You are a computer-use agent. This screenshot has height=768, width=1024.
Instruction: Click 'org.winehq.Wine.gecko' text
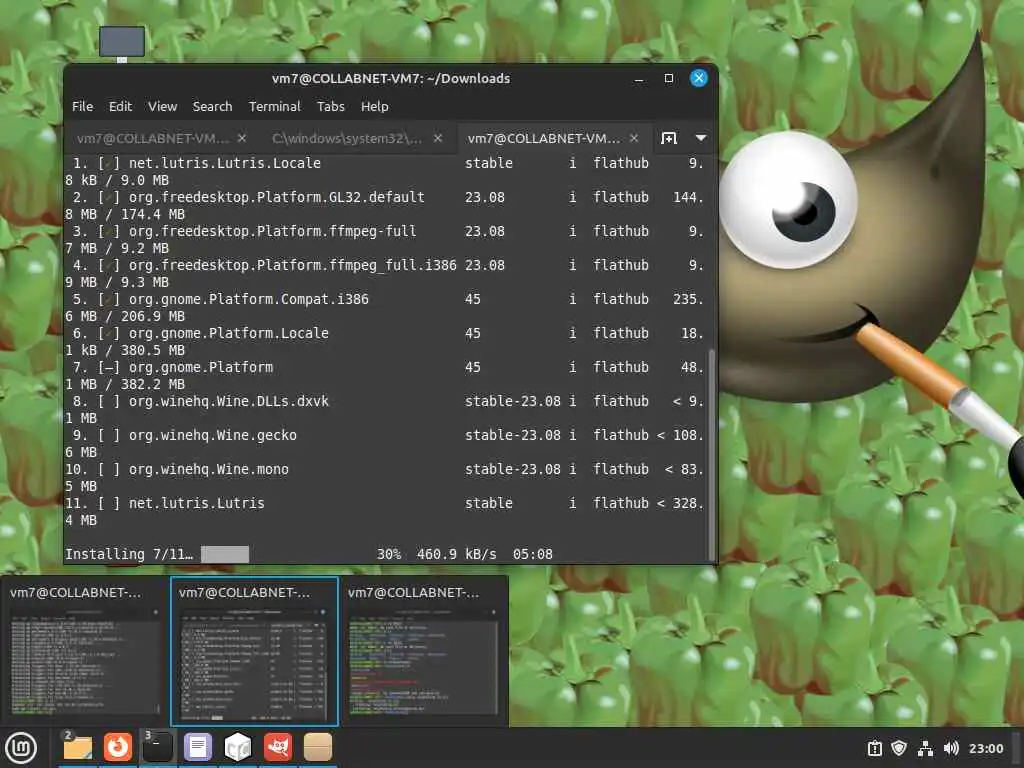212,435
